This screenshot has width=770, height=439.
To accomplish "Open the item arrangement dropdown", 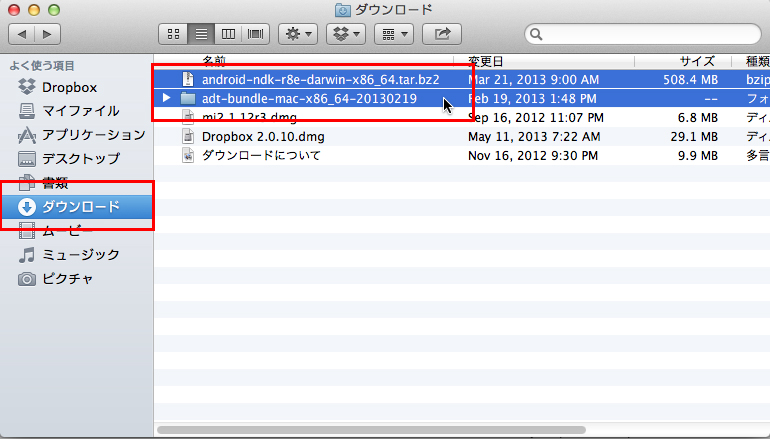I will (394, 34).
